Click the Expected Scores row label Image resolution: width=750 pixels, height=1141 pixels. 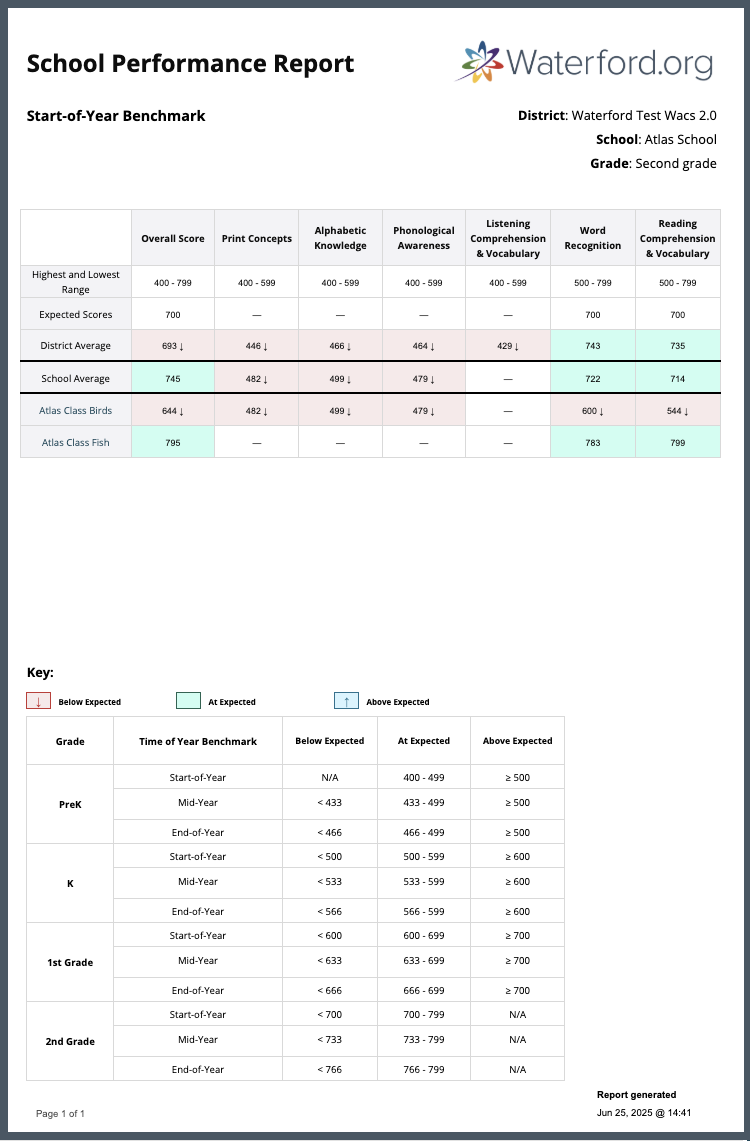pyautogui.click(x=76, y=314)
